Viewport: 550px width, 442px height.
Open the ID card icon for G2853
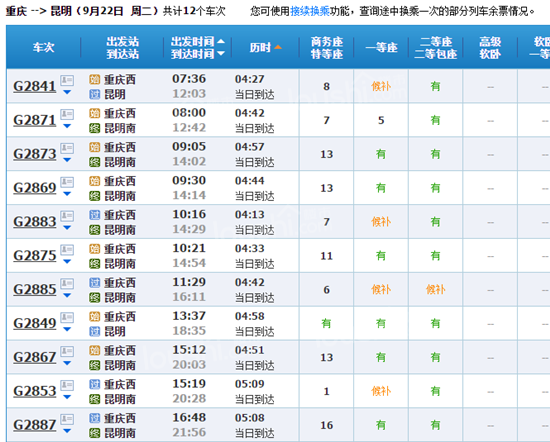67,385
